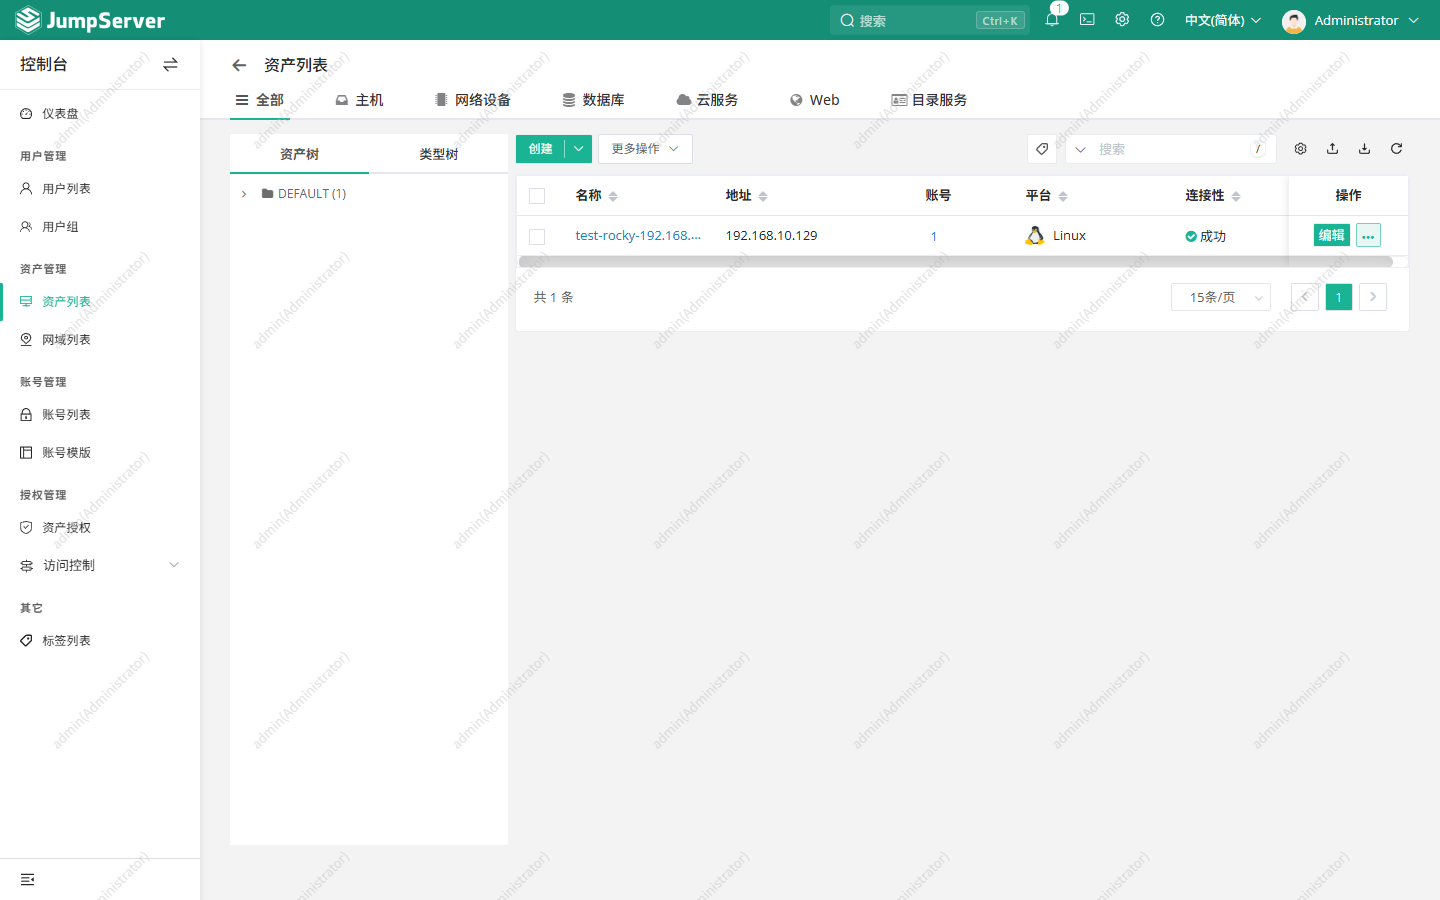Switch to 目录服务 tab
Viewport: 1440px width, 900px height.
pos(929,100)
